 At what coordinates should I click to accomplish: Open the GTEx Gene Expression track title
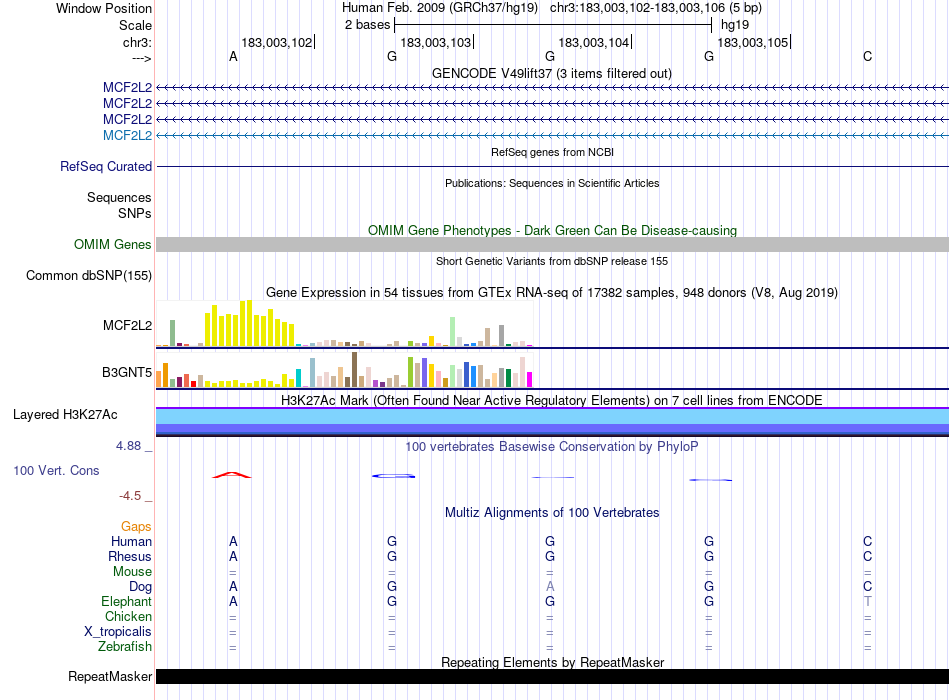tap(552, 293)
